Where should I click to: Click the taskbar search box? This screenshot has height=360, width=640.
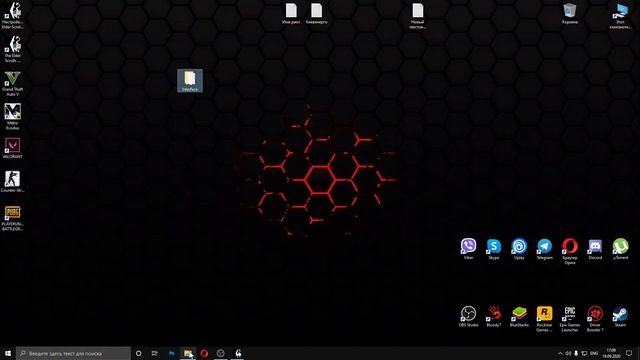coord(73,353)
